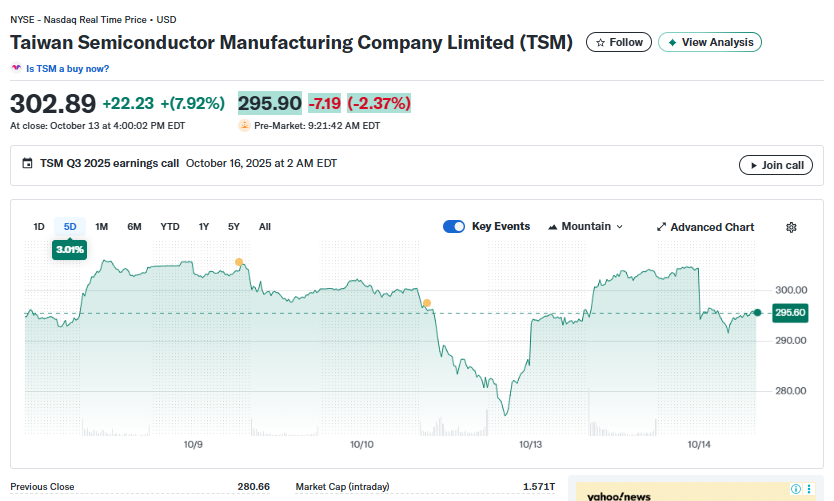Viewport: 834px width, 501px height.
Task: Expand the Mountain chart type dropdown
Action: tap(585, 226)
